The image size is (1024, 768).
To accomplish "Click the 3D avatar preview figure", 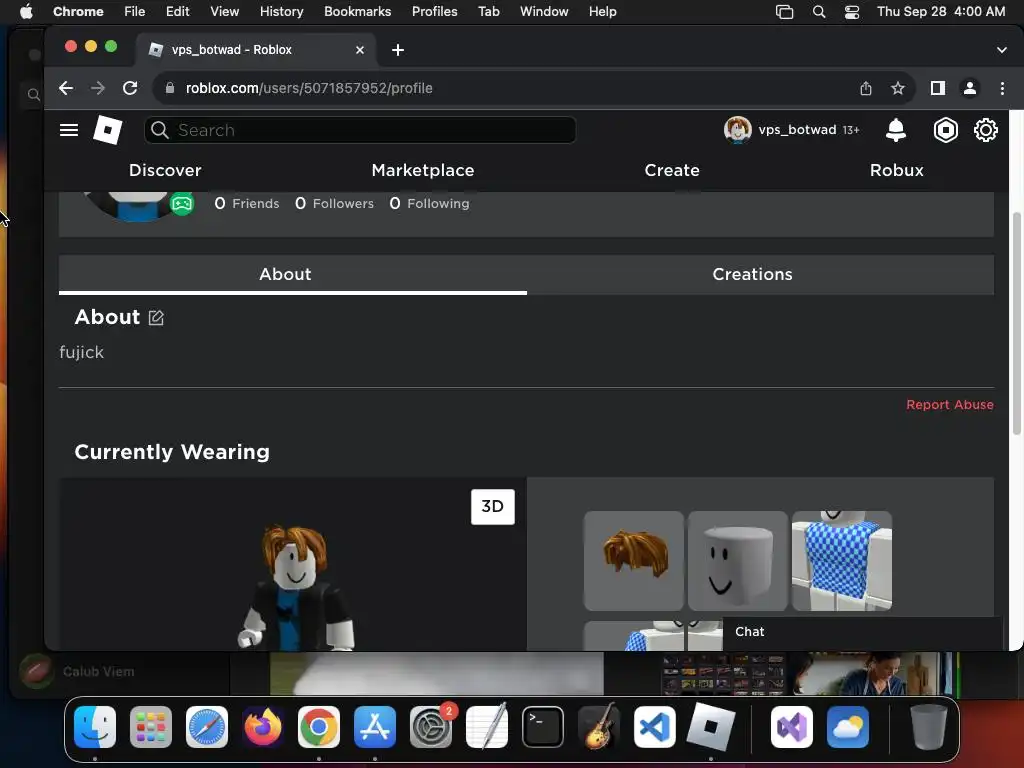I will coord(295,586).
